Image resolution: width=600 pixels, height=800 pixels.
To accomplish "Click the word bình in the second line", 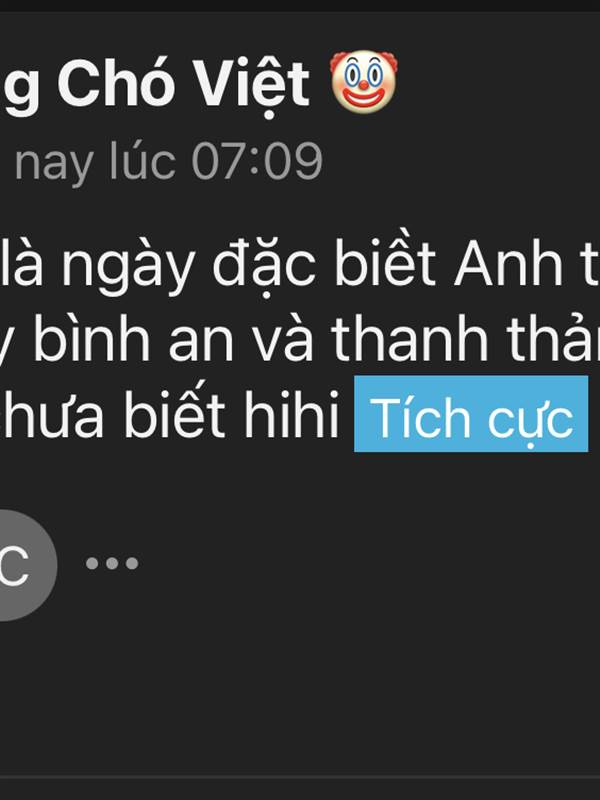I will click(92, 339).
